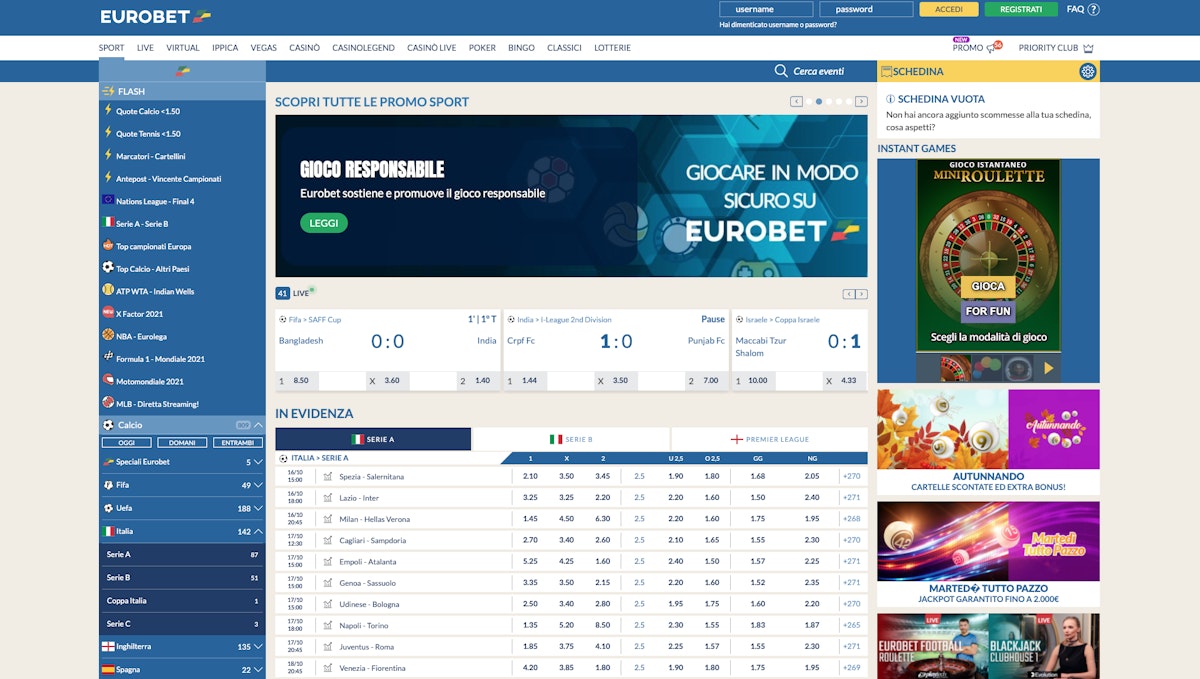
Task: Click the username input field
Action: tap(766, 8)
